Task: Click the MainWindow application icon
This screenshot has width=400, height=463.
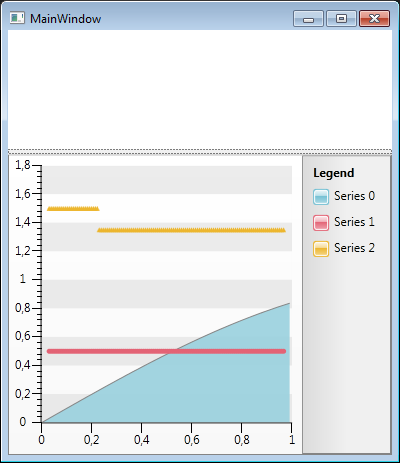Action: [17, 18]
